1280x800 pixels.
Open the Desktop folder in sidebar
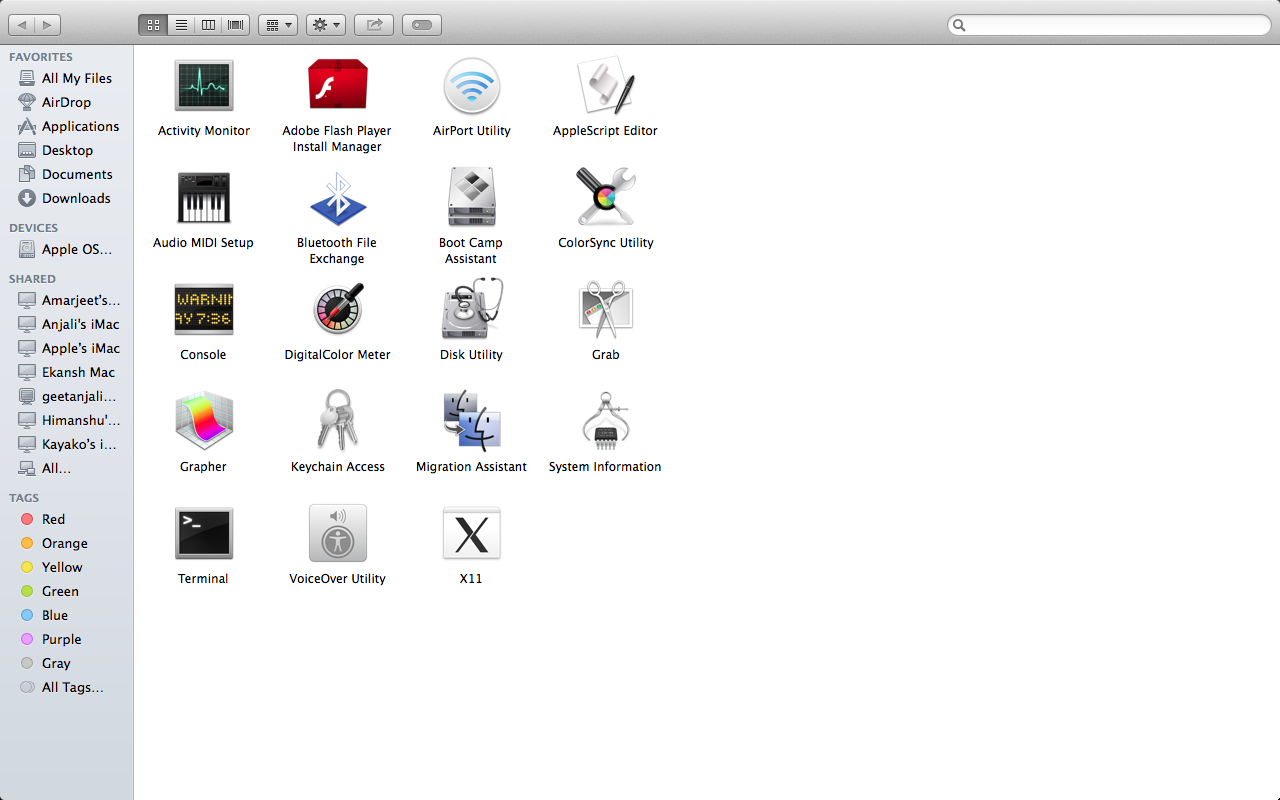pos(66,150)
